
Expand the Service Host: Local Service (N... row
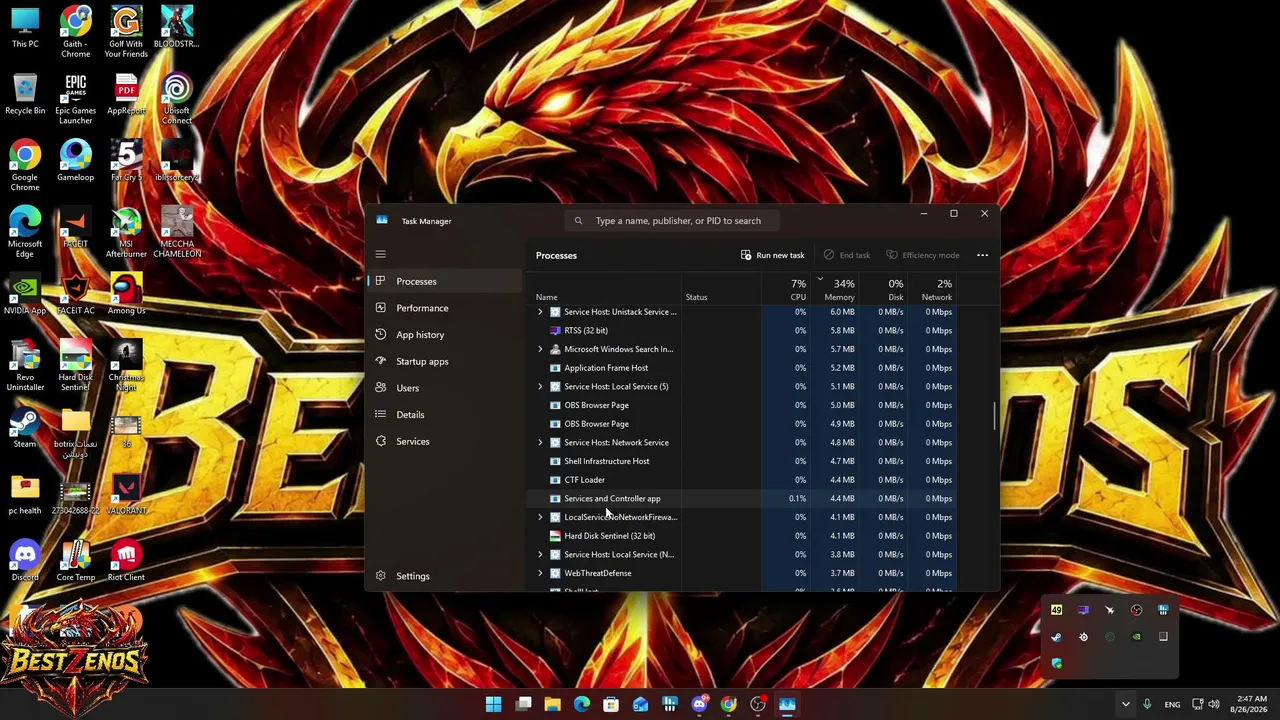click(540, 554)
